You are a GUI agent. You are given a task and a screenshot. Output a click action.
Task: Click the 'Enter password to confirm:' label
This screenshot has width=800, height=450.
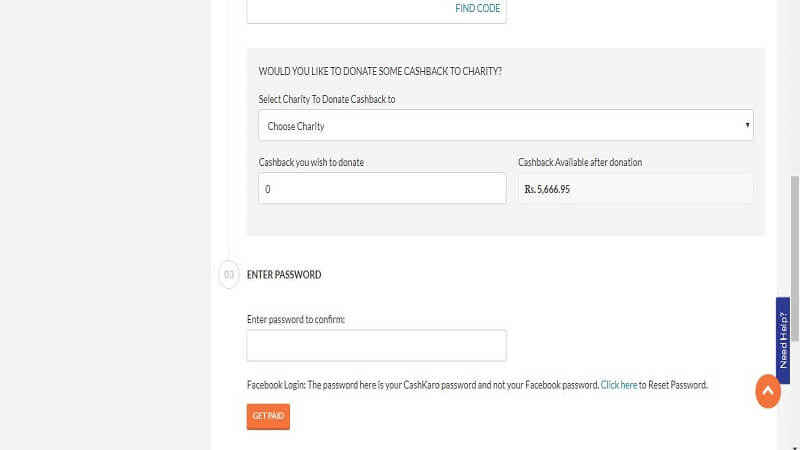295,320
